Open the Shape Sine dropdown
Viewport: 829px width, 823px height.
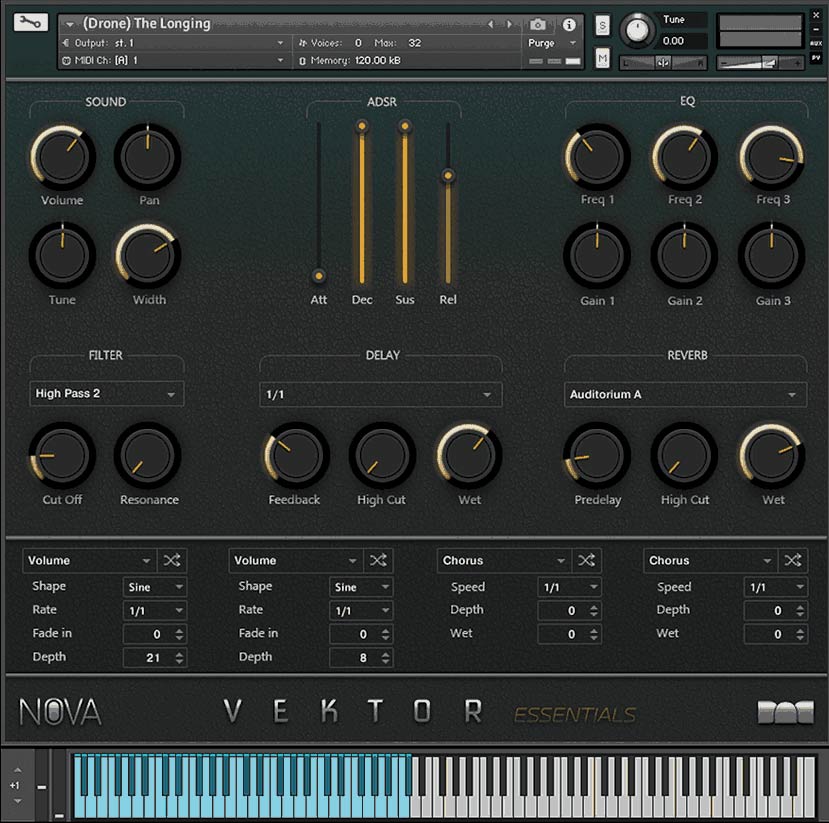tap(155, 587)
